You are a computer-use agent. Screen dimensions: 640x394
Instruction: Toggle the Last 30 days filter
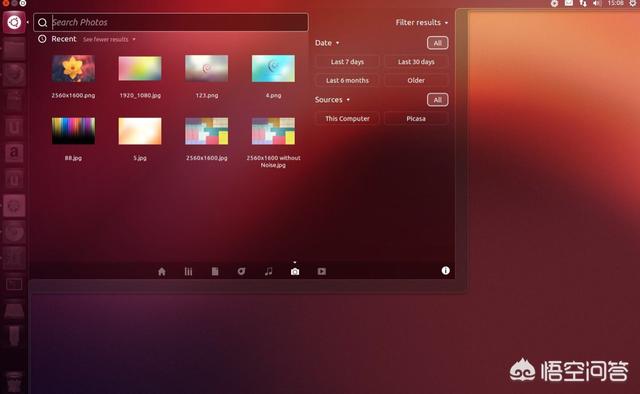416,62
